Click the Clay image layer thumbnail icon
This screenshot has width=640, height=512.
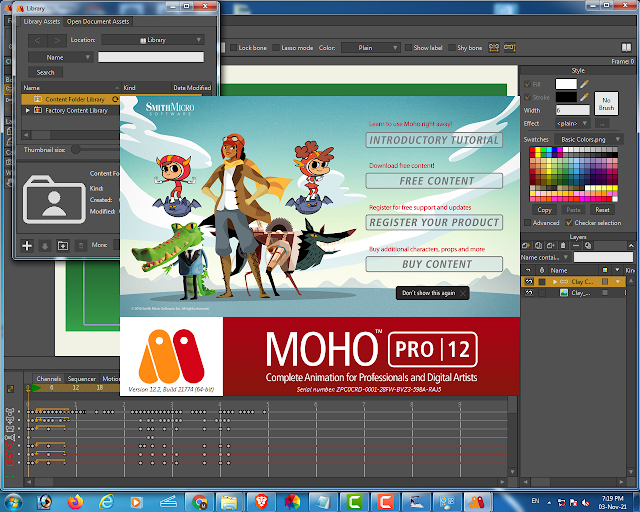pos(564,292)
